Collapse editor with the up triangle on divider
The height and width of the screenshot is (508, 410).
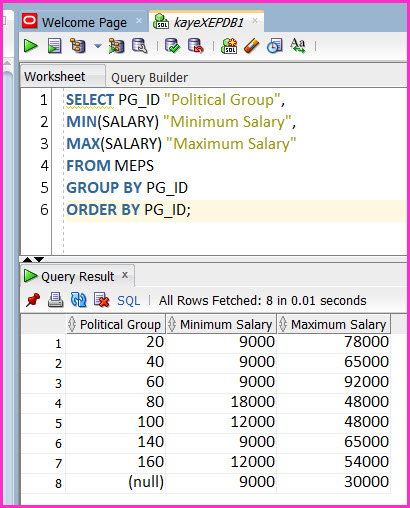27,259
